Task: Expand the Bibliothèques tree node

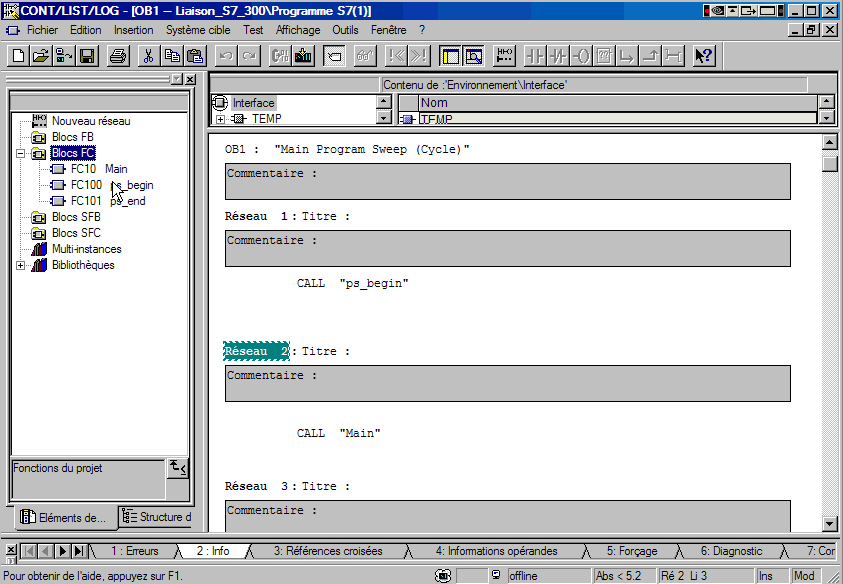Action: pyautogui.click(x=20, y=265)
